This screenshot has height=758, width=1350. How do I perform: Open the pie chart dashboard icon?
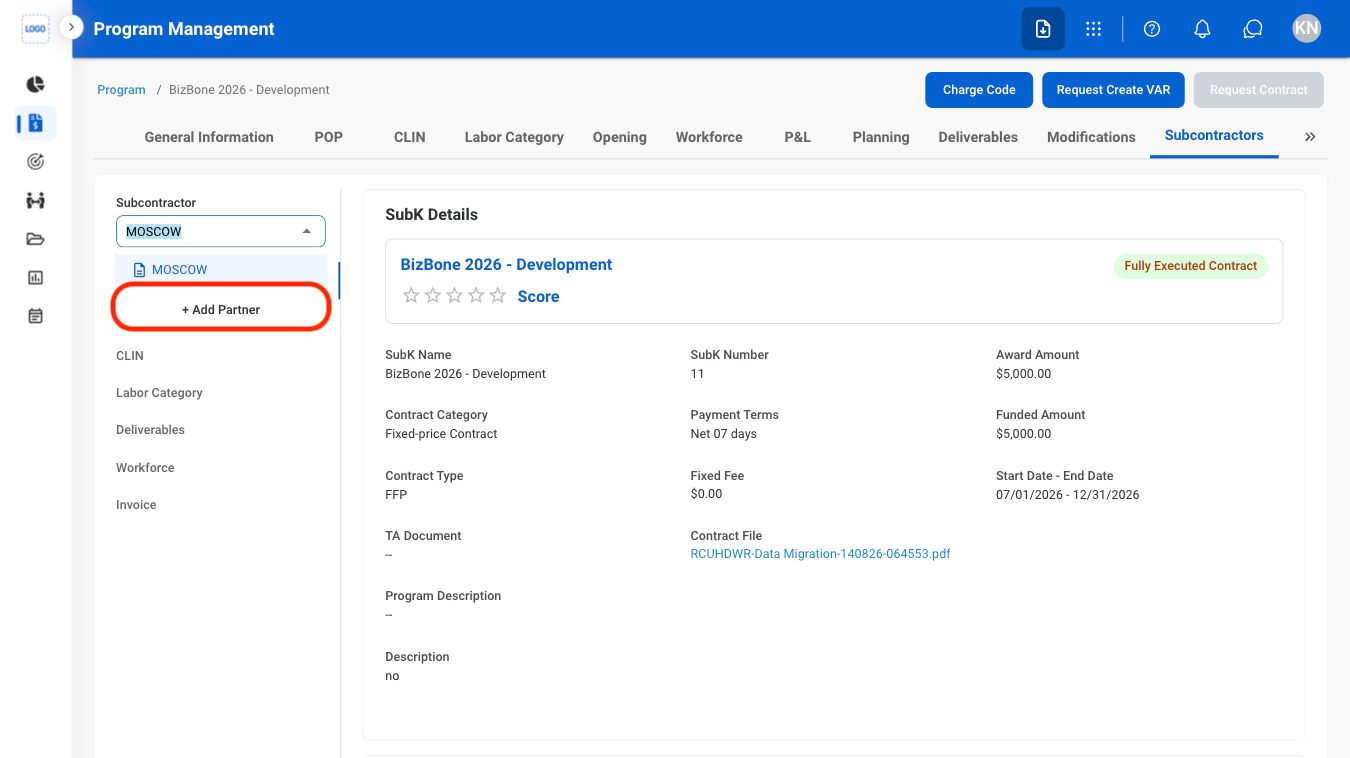pyautogui.click(x=35, y=84)
